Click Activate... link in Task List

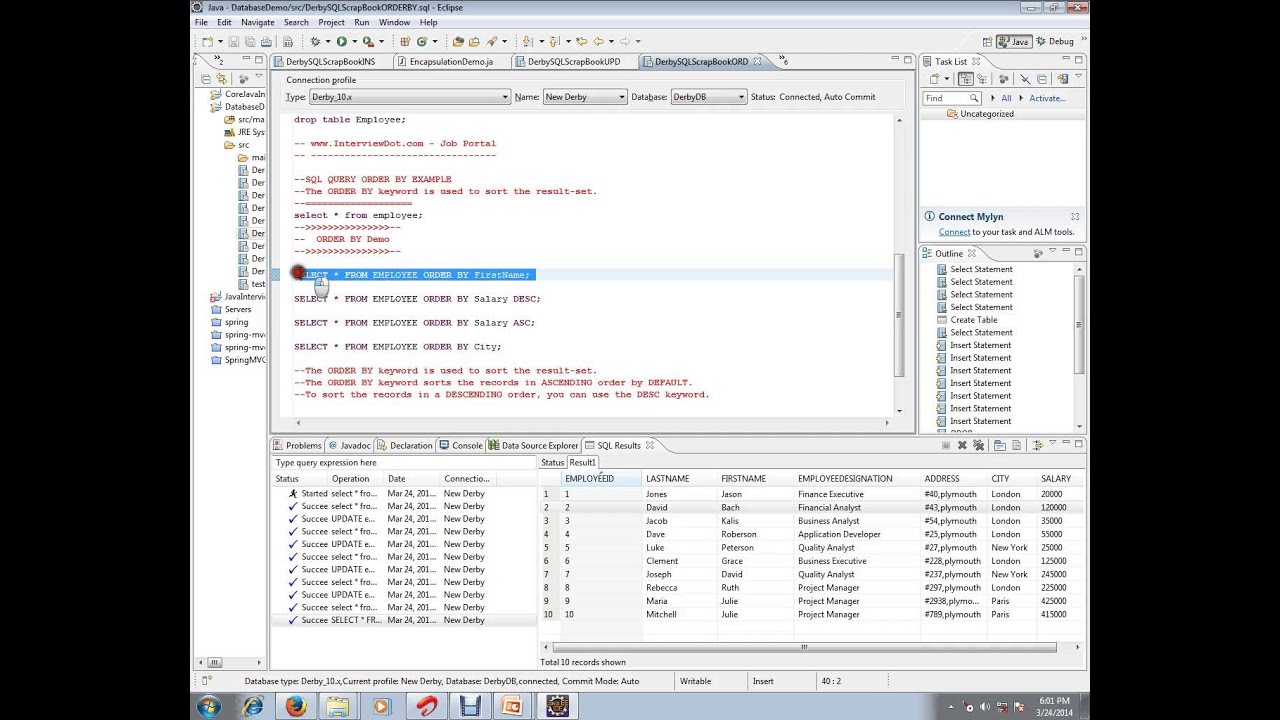[x=1047, y=98]
